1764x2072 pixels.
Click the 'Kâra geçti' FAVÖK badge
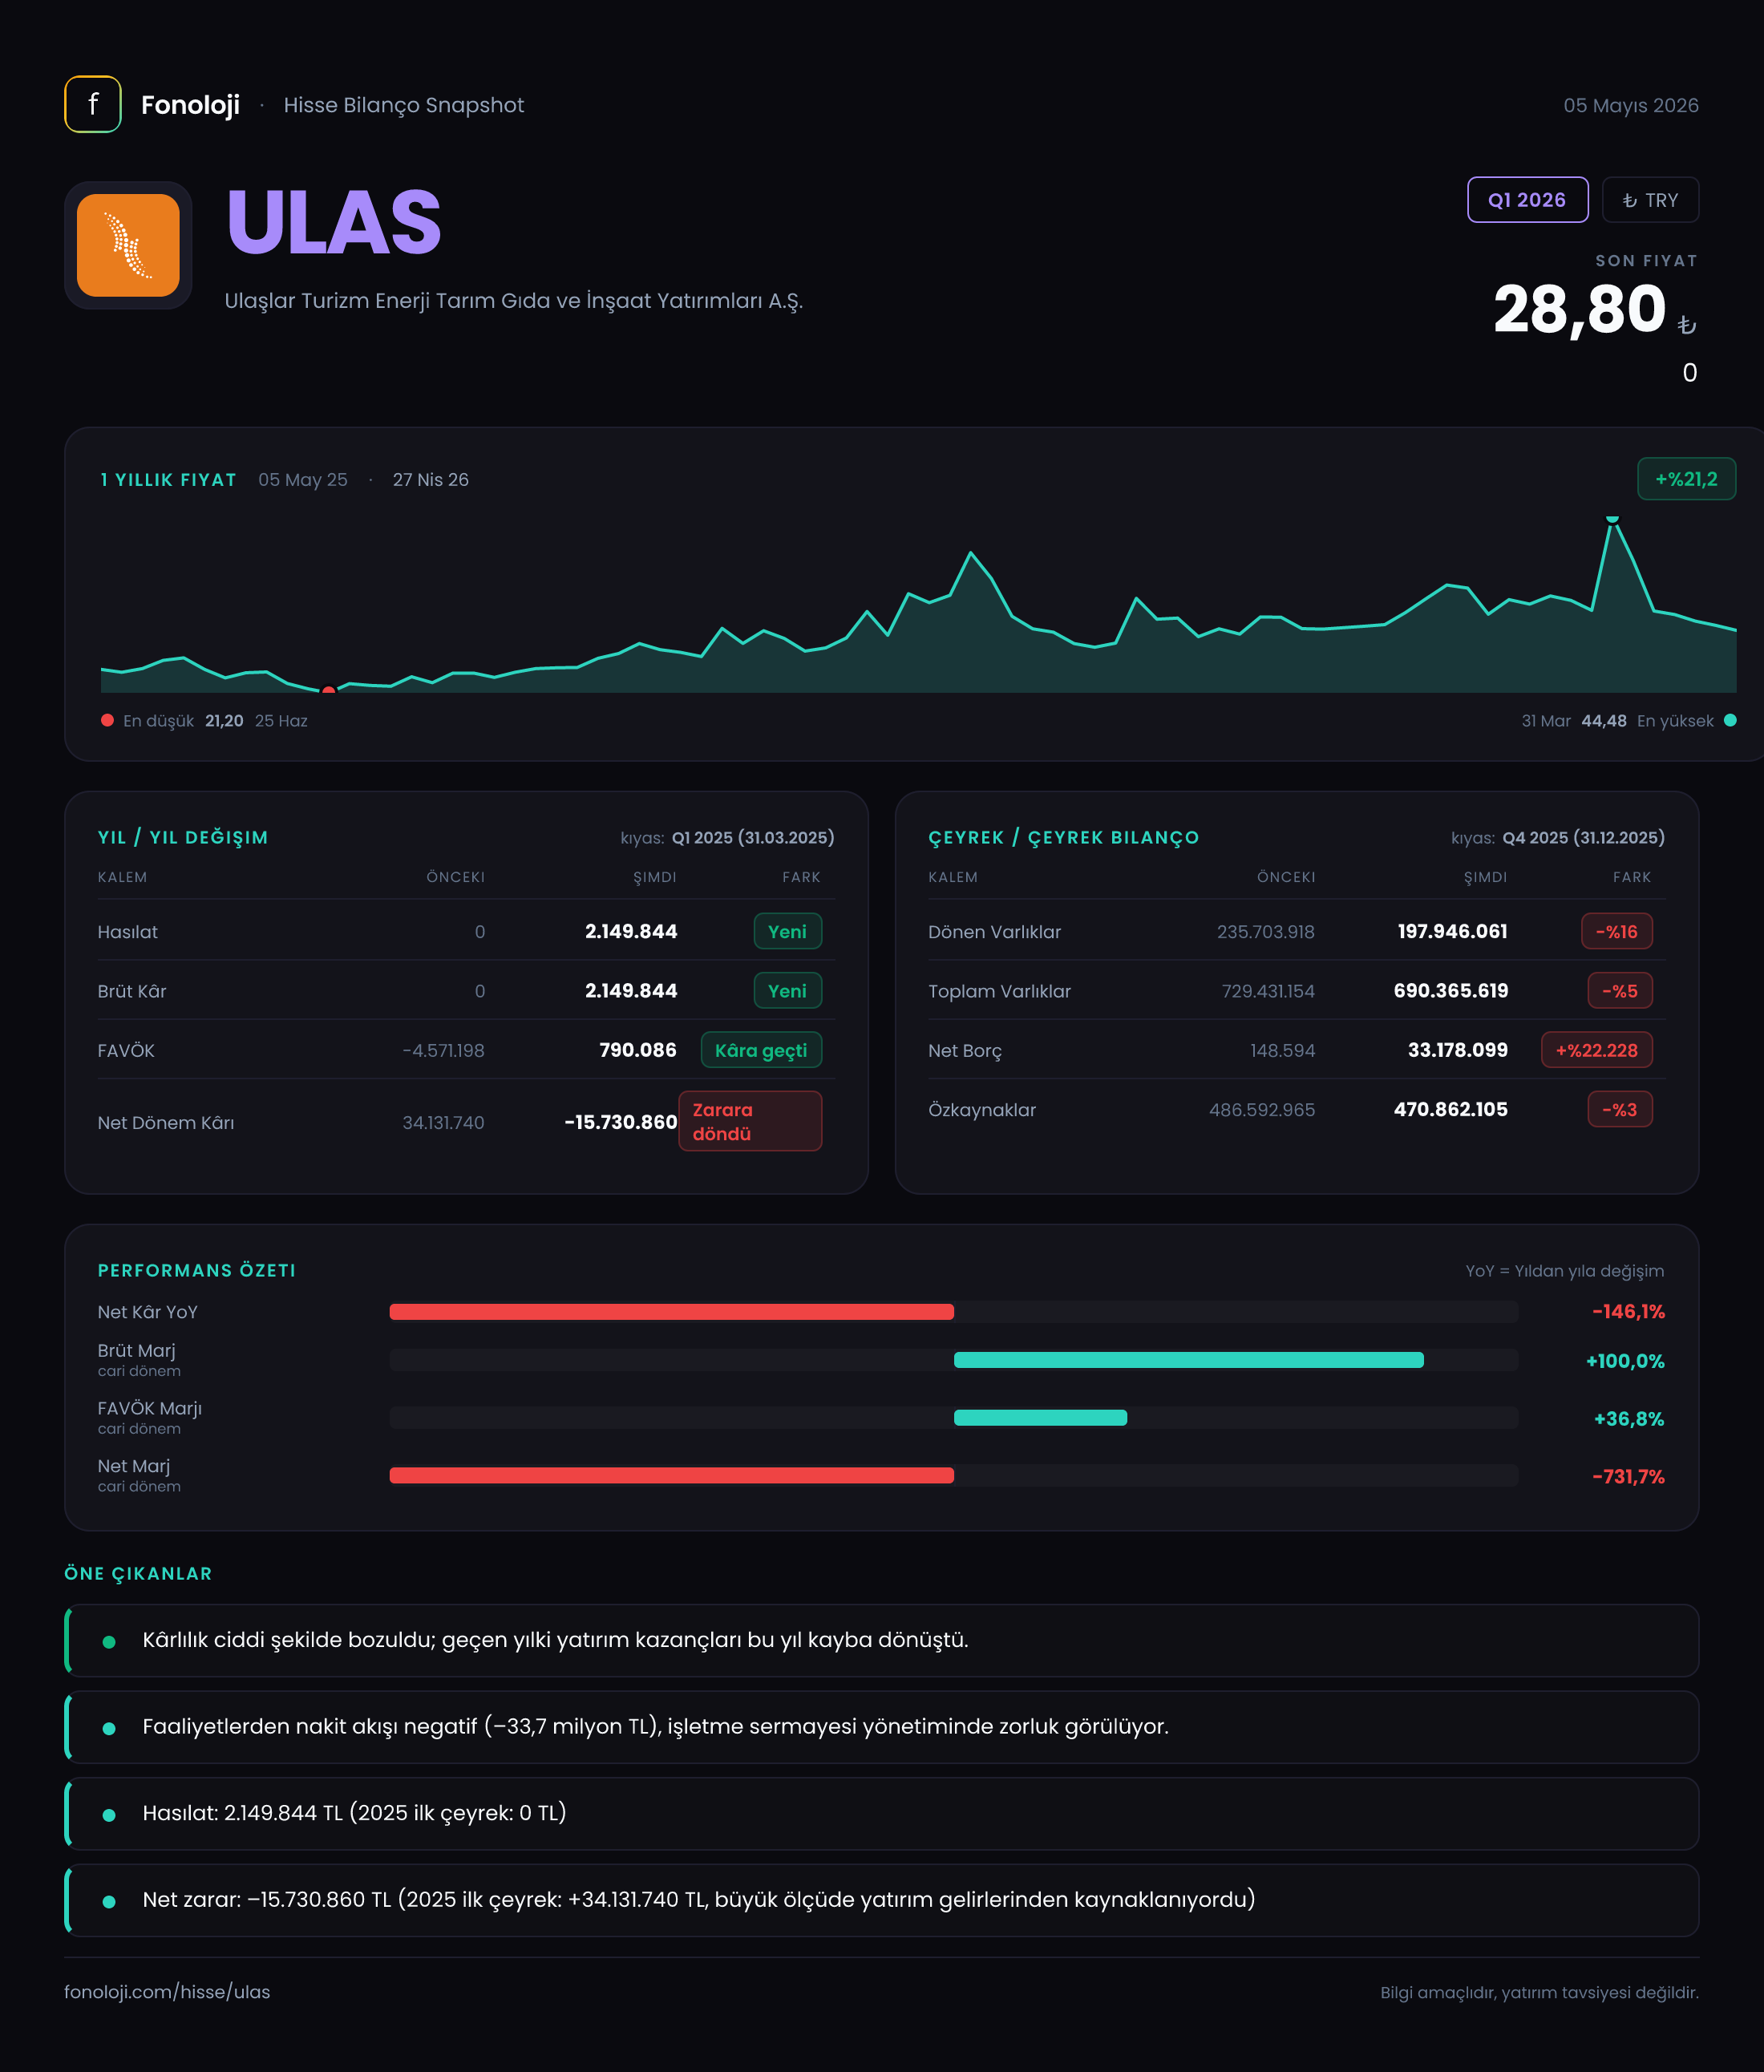pyautogui.click(x=761, y=1050)
